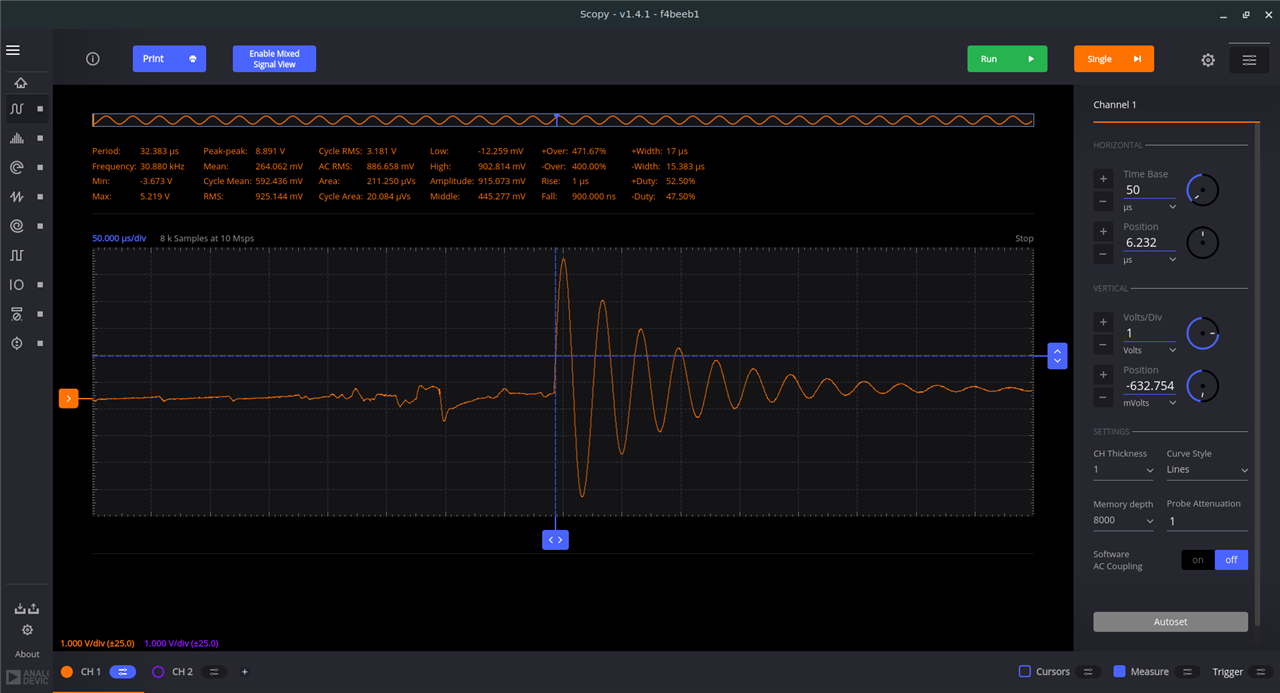The height and width of the screenshot is (693, 1280).
Task: Select the Oscilloscope instrument icon
Action: [x=17, y=109]
